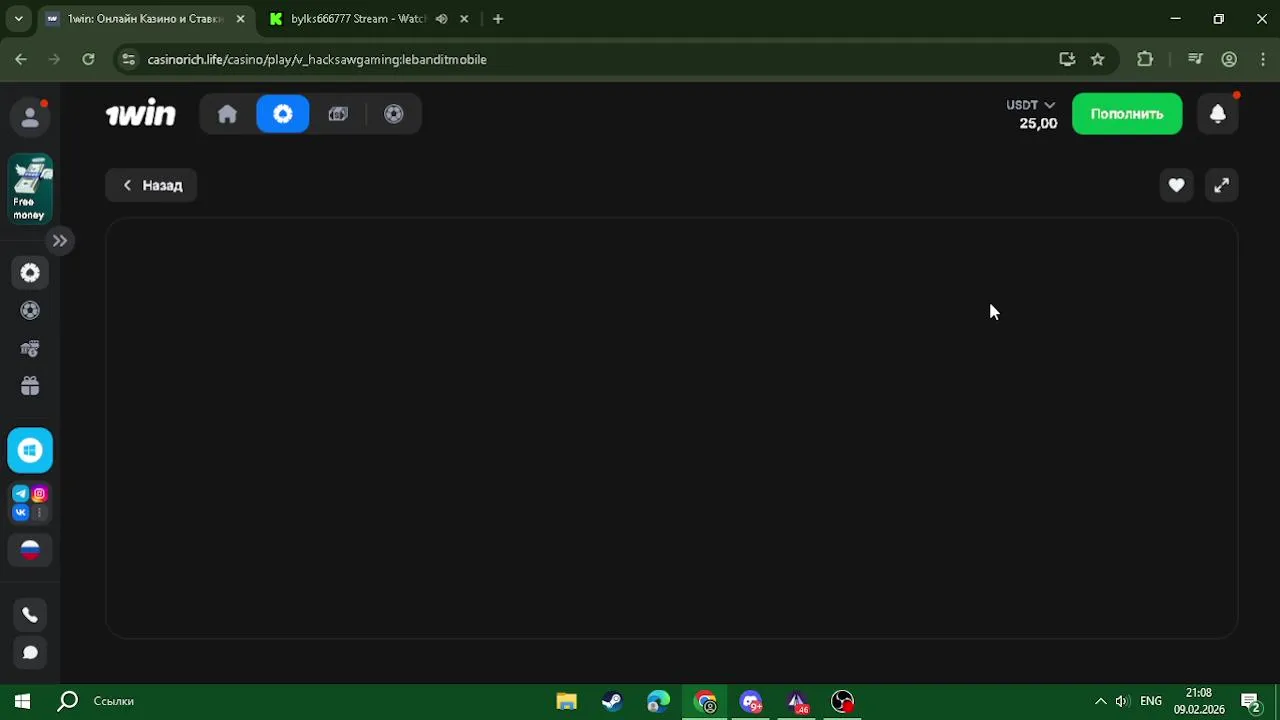Click the casinorich.life address bar URL
The image size is (1280, 720).
[x=317, y=59]
